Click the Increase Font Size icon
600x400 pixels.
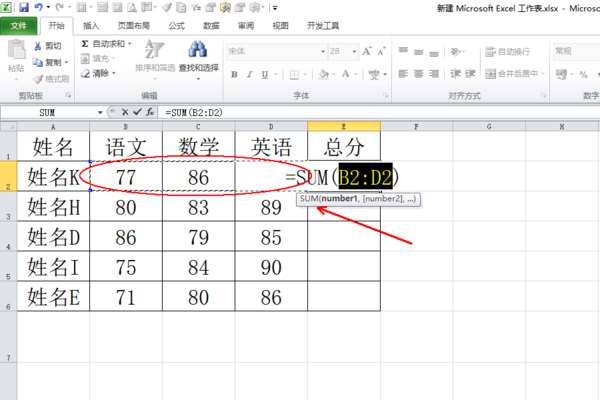click(x=367, y=51)
